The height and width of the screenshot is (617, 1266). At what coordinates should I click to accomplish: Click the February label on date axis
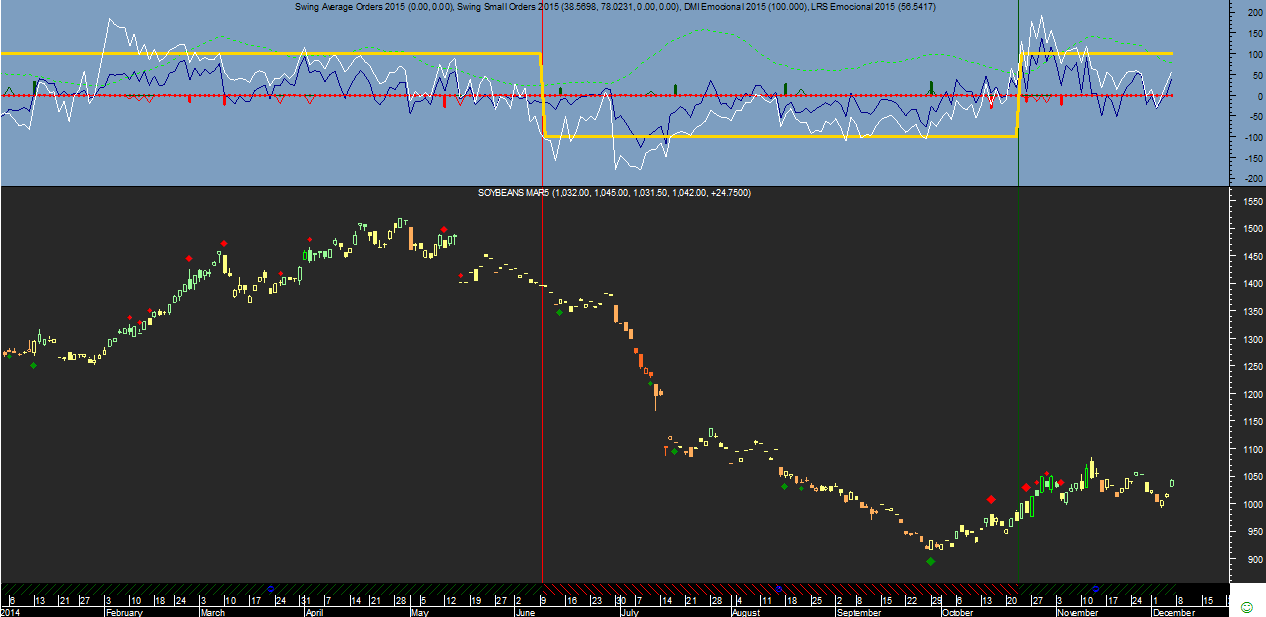(126, 612)
